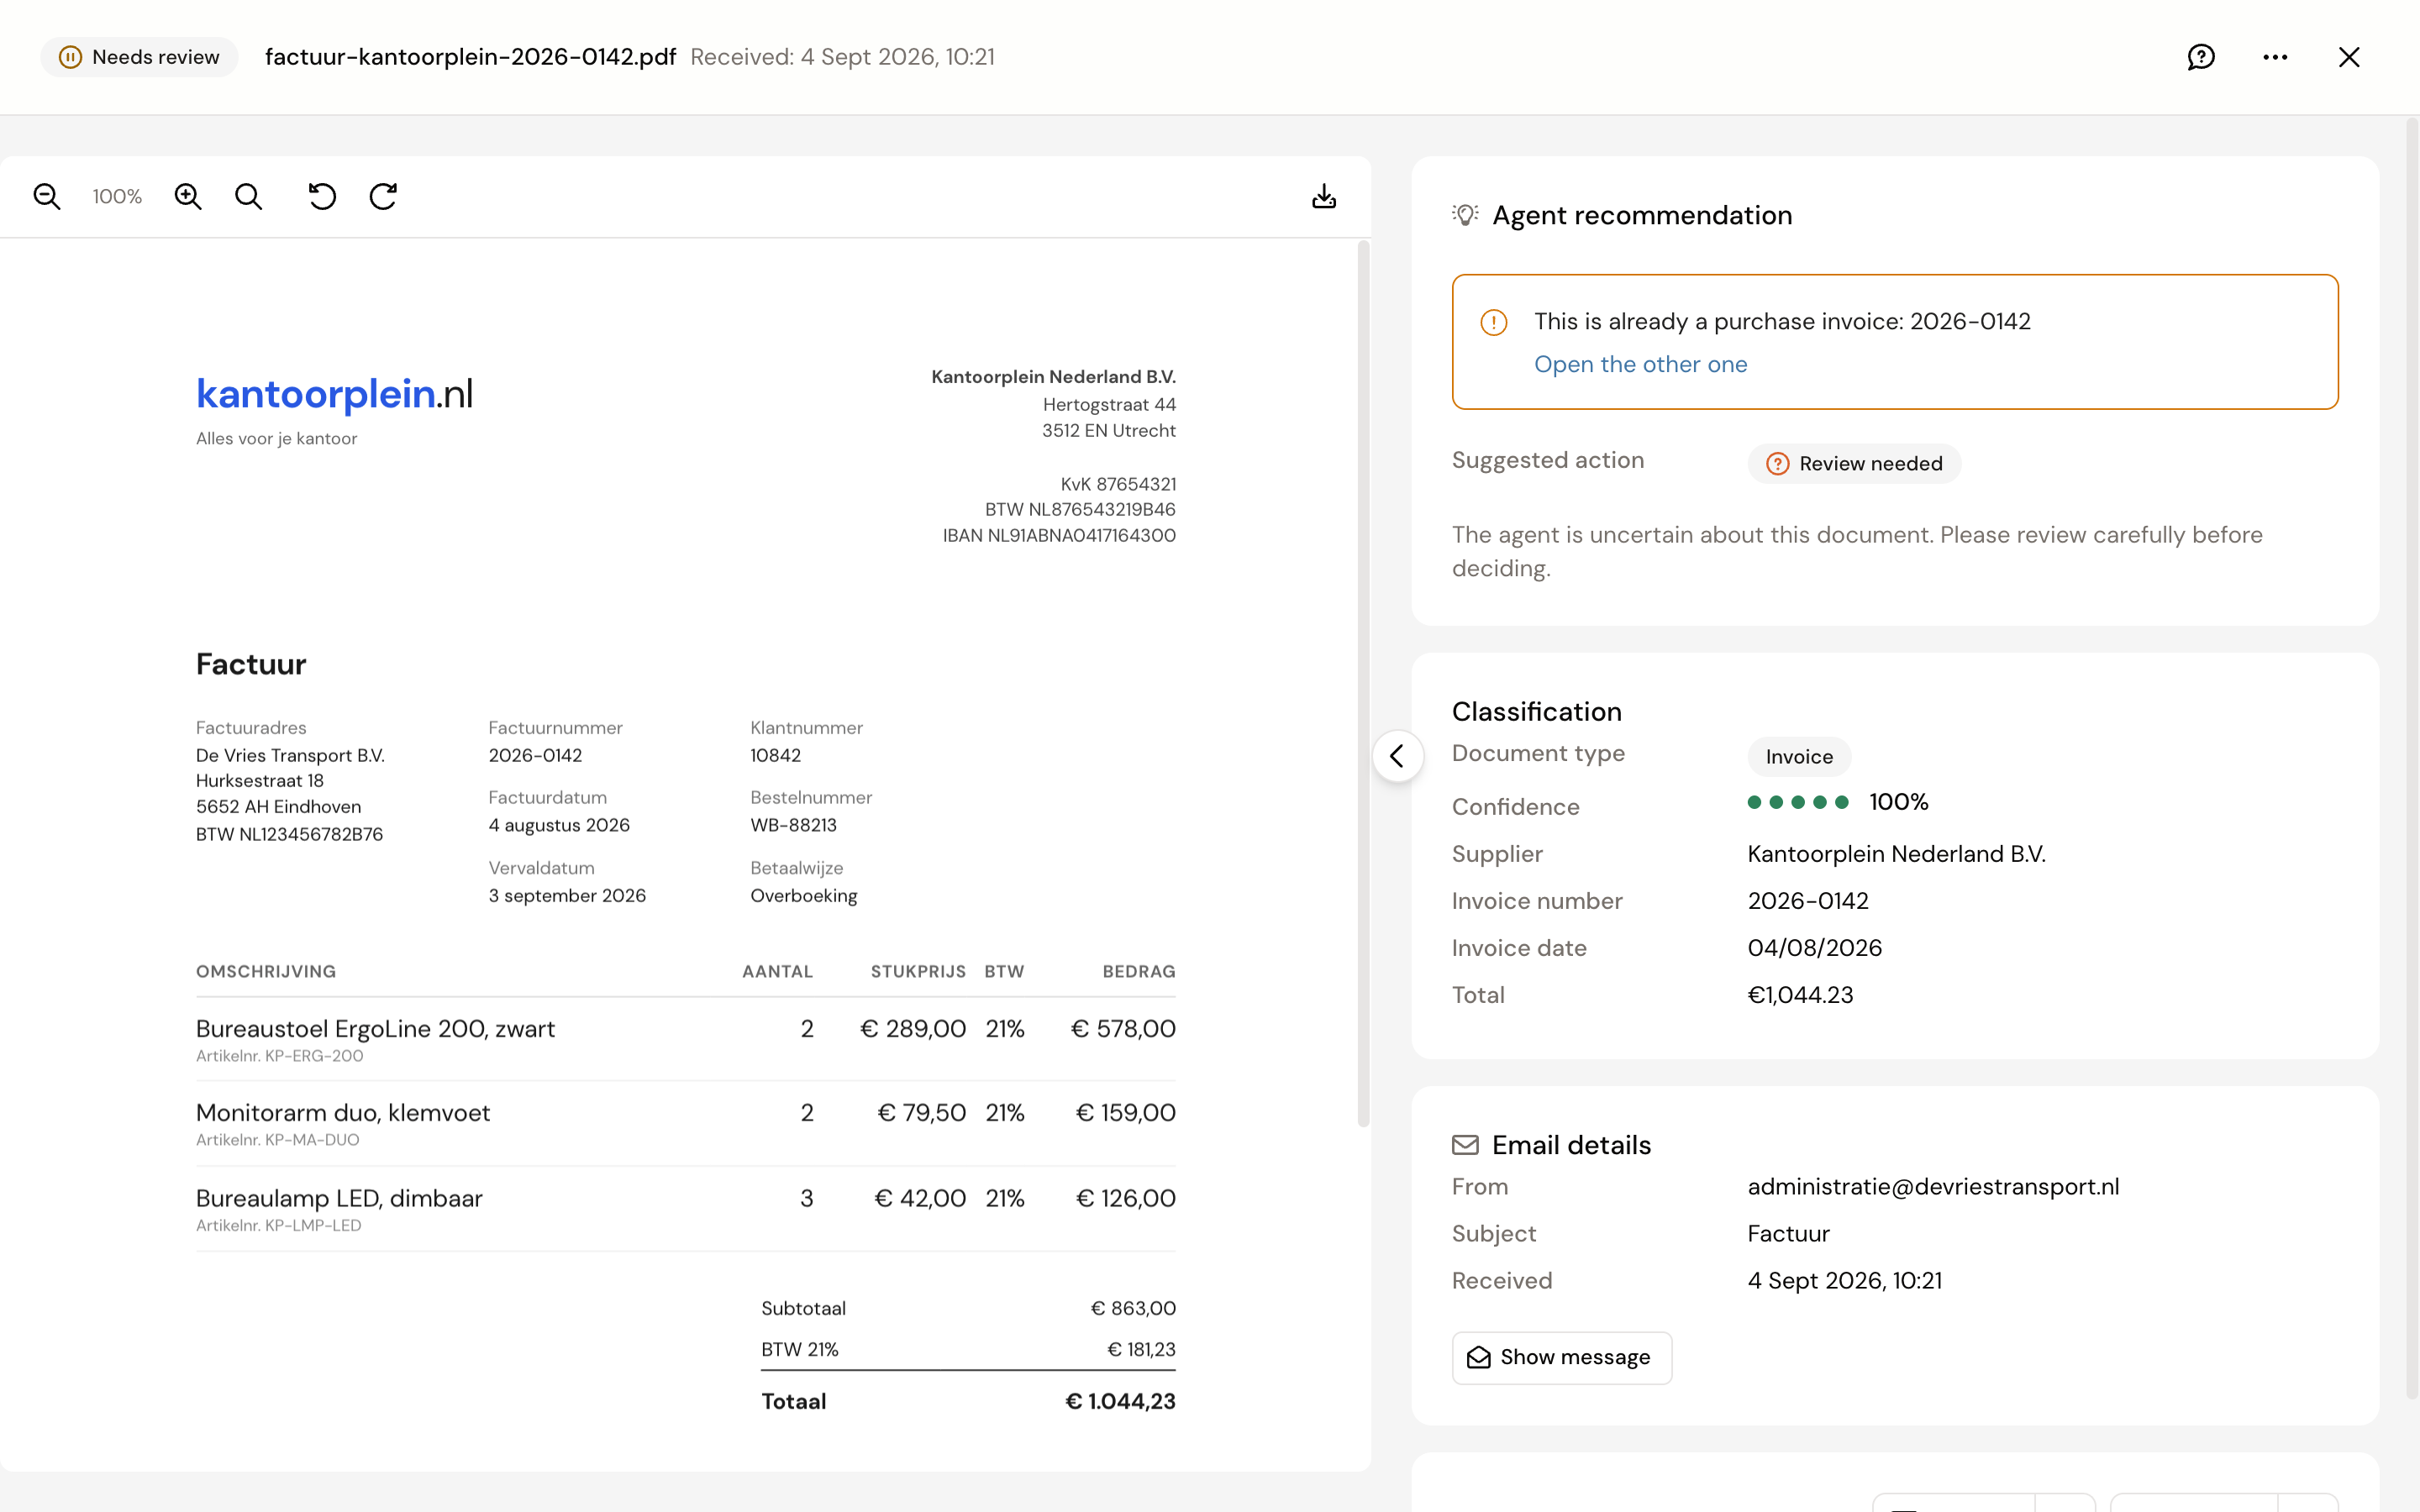Open the comment help chat icon

[2201, 57]
